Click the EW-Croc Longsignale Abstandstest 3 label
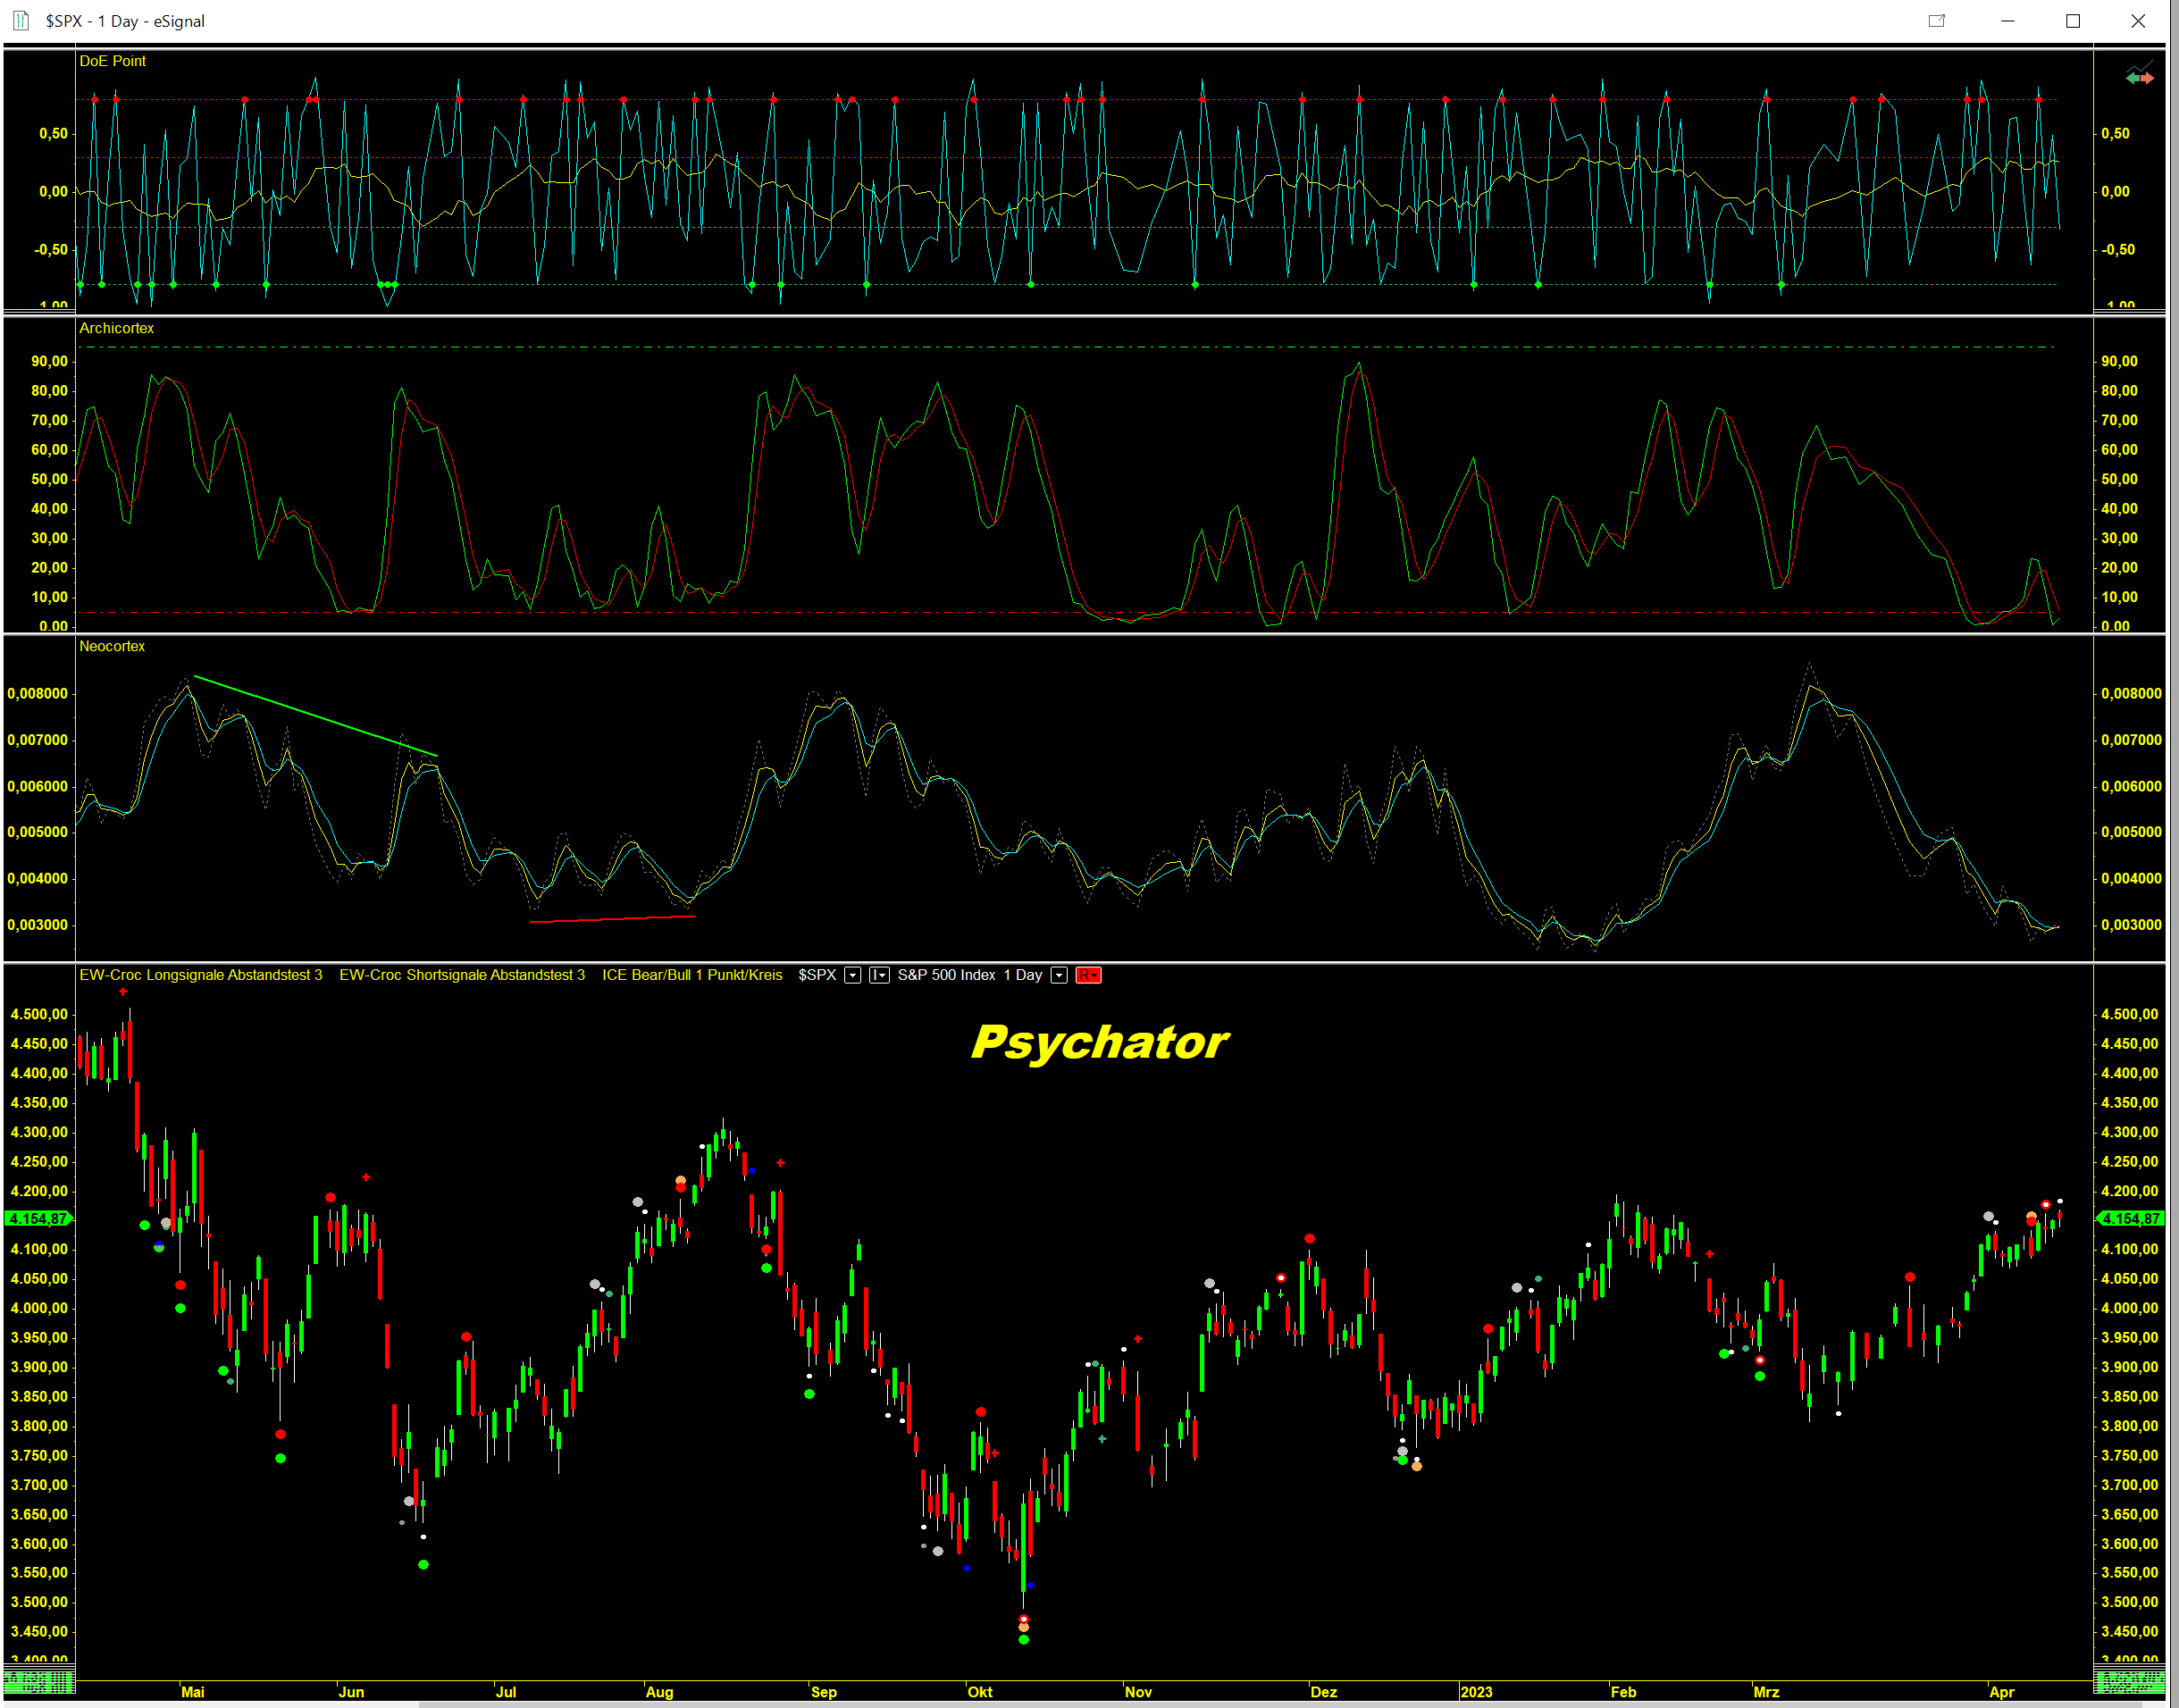This screenshot has height=1708, width=2179. pos(200,975)
